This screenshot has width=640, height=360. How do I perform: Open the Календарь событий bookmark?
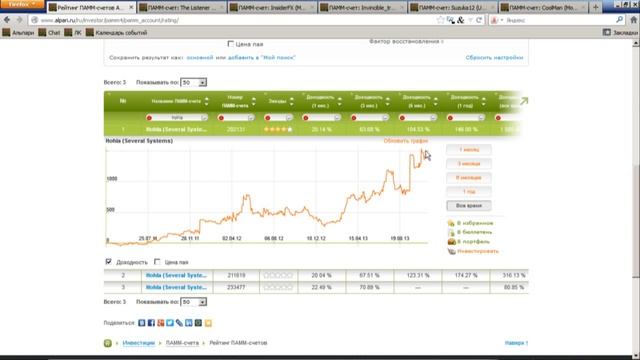(x=116, y=33)
